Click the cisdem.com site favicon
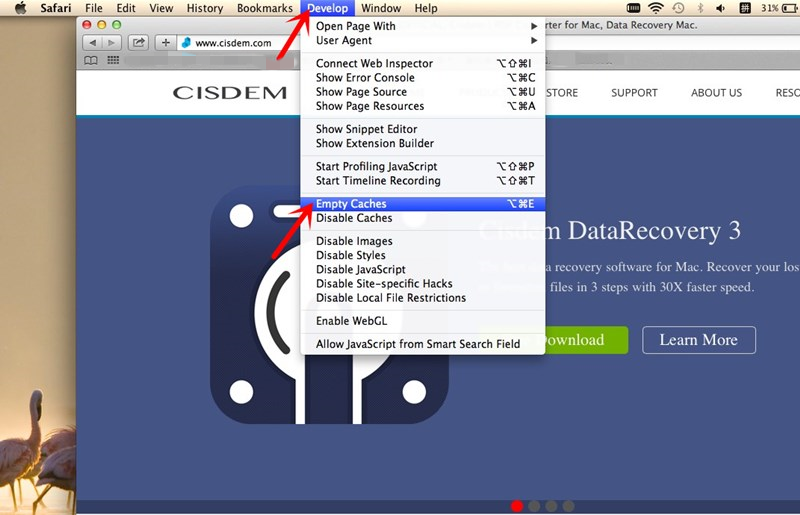Viewport: 800px width, 515px height. 186,43
